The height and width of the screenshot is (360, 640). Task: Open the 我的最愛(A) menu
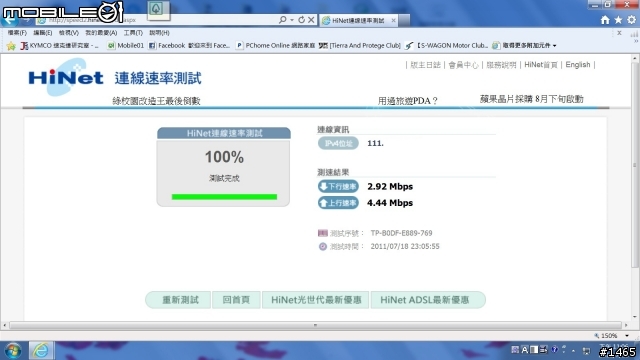(101, 33)
